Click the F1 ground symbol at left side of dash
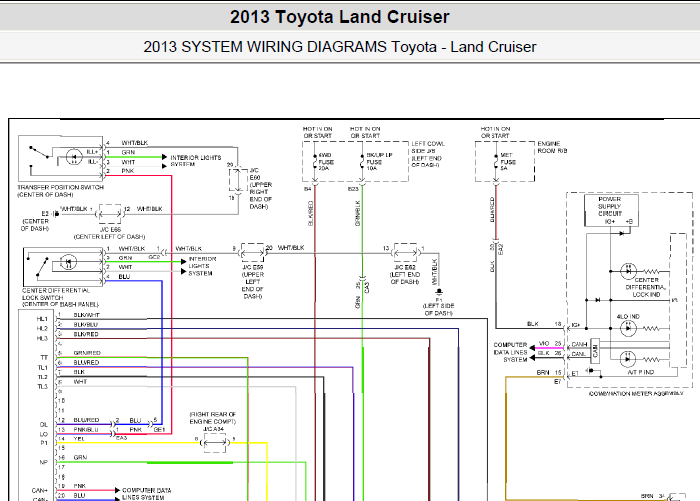Image resolution: width=700 pixels, height=501 pixels. (439, 291)
